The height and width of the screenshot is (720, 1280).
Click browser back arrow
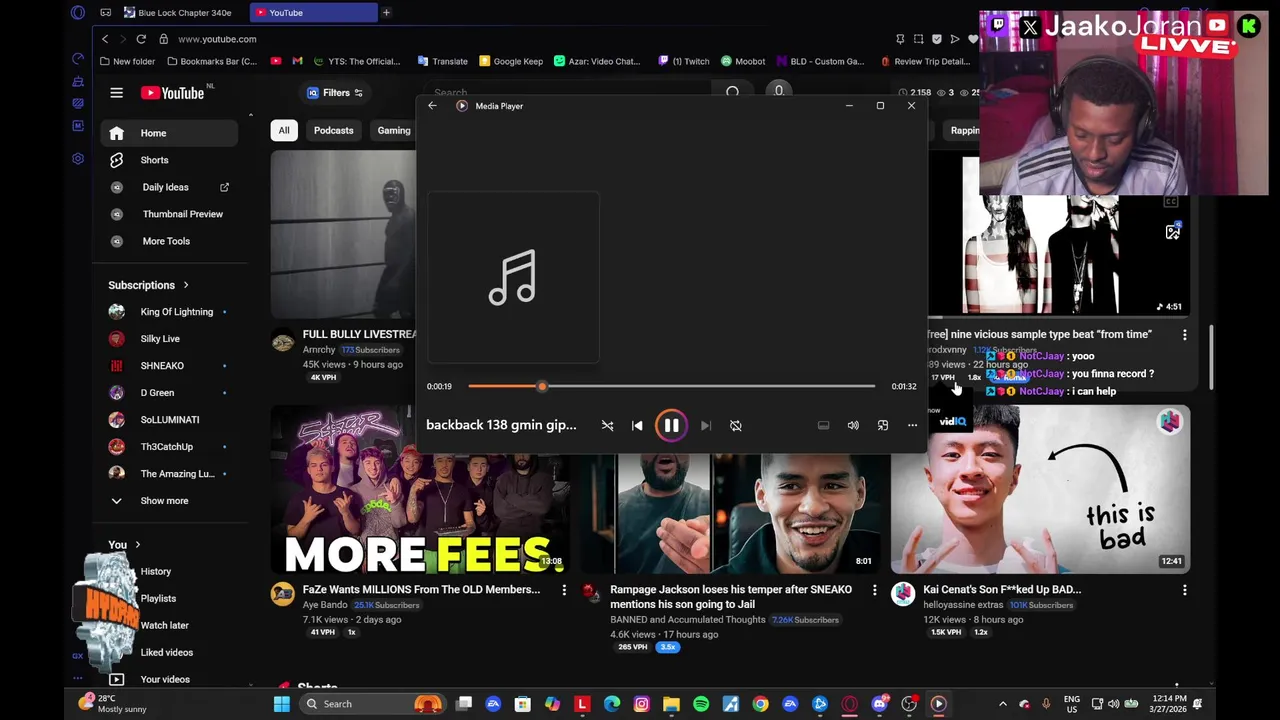point(105,39)
